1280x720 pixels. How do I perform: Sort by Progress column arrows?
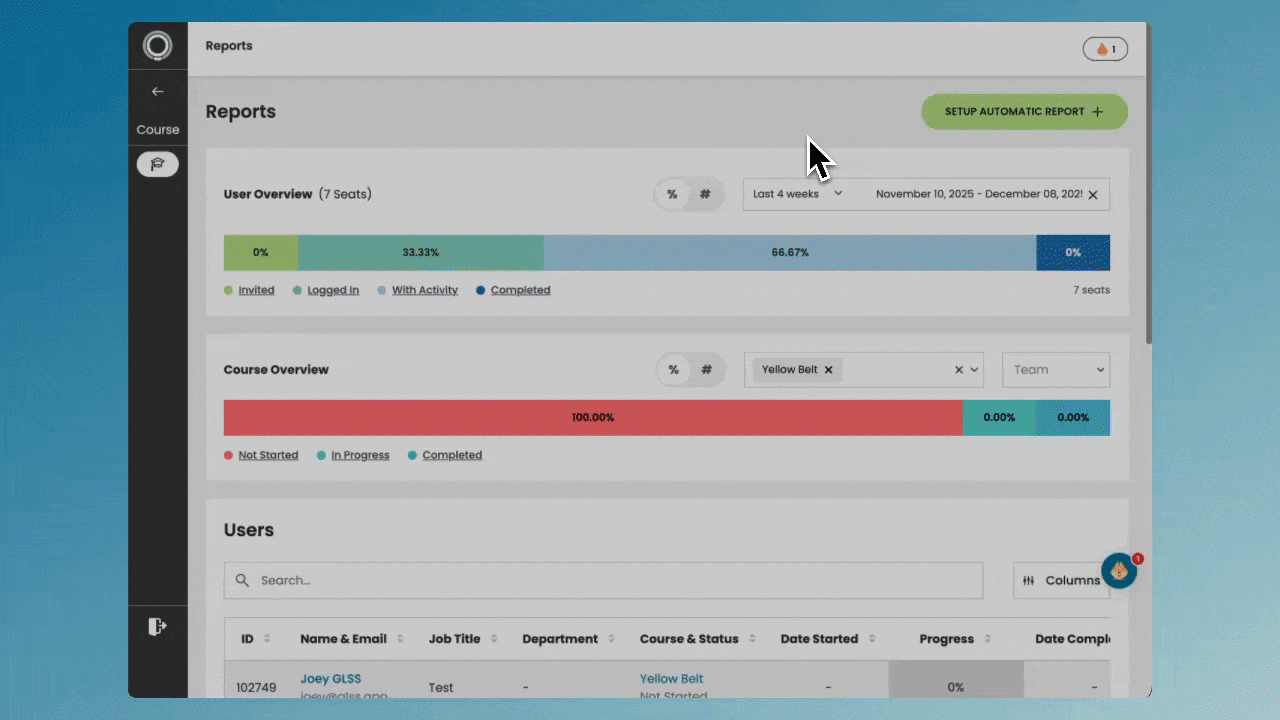[988, 639]
